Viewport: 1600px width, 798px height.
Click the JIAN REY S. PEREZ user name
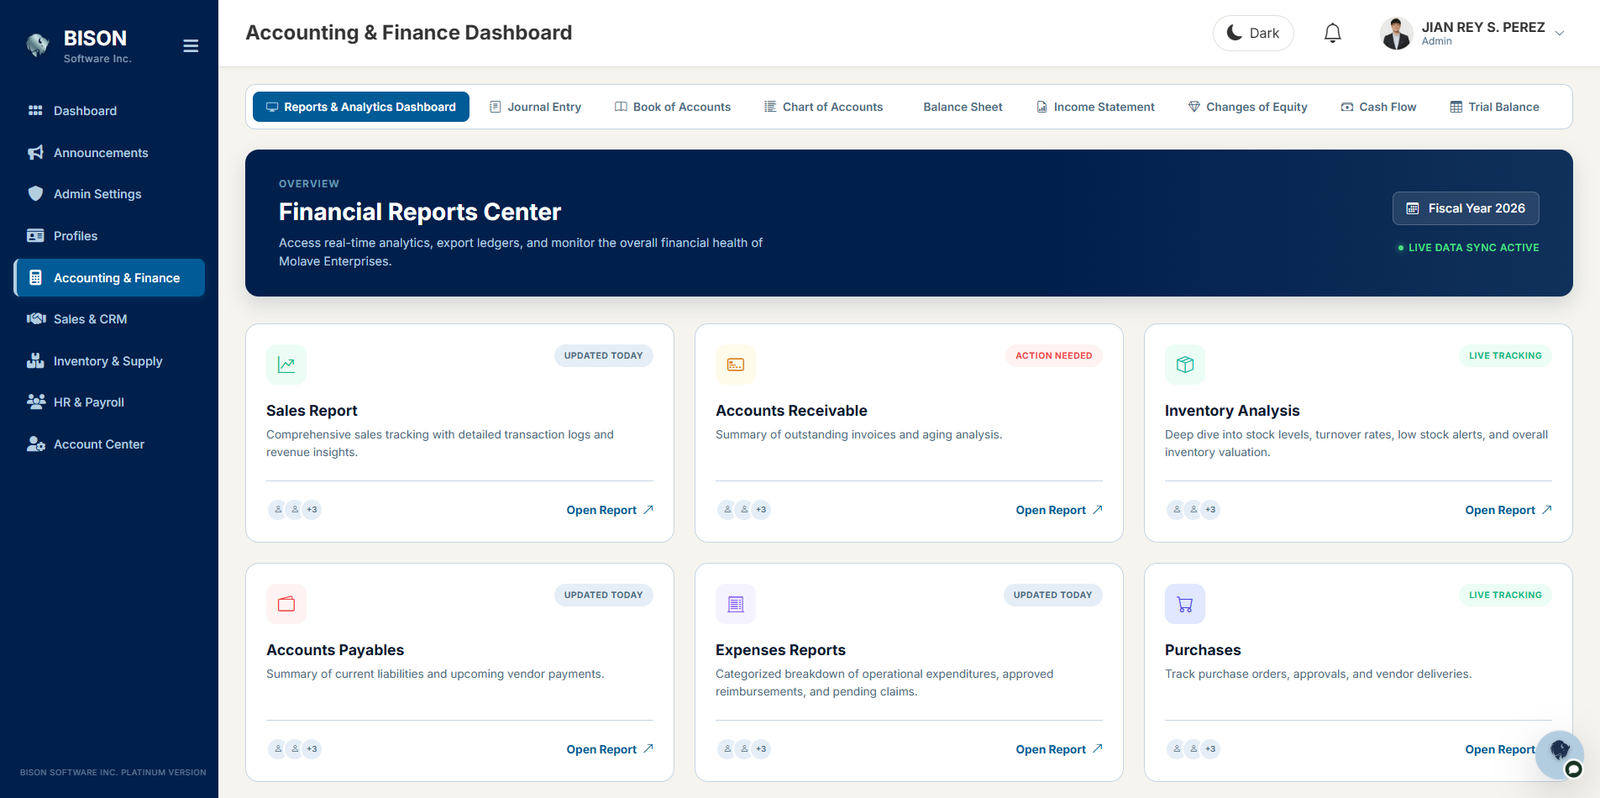(x=1483, y=27)
